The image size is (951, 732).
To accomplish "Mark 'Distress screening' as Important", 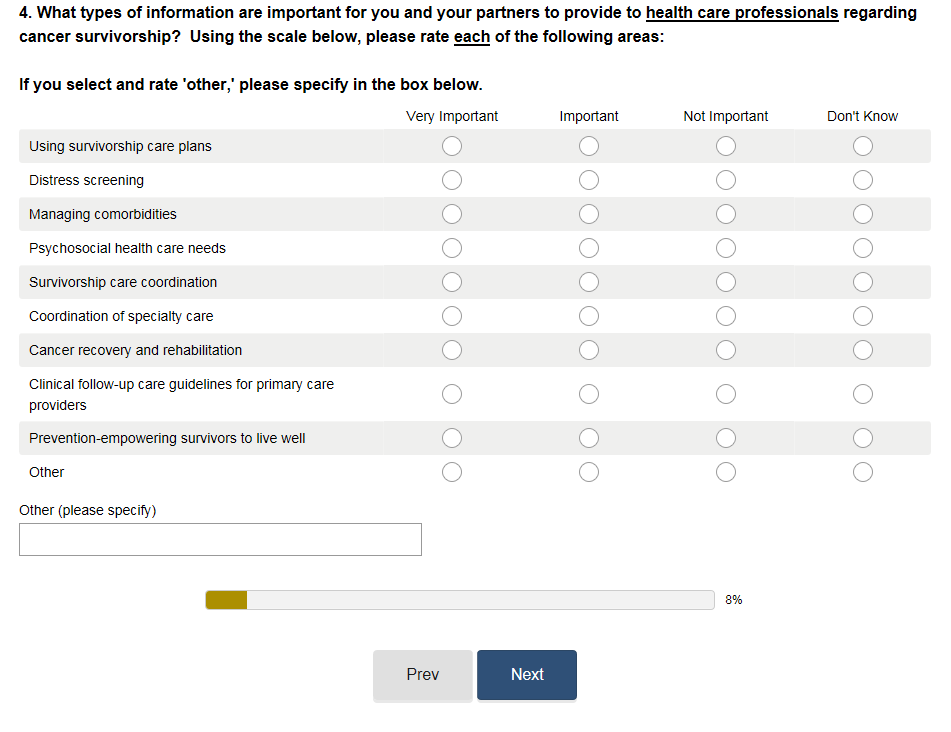I will click(x=589, y=181).
